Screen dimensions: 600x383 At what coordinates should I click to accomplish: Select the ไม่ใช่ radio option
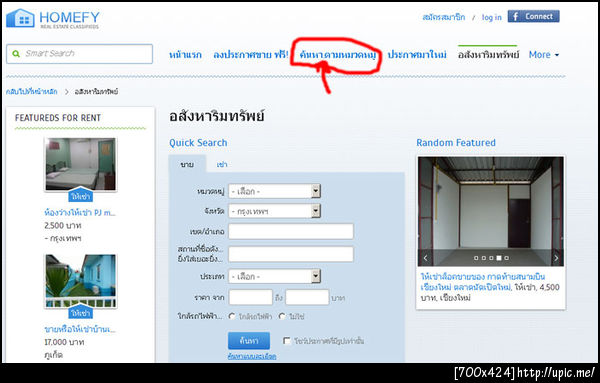[x=282, y=316]
